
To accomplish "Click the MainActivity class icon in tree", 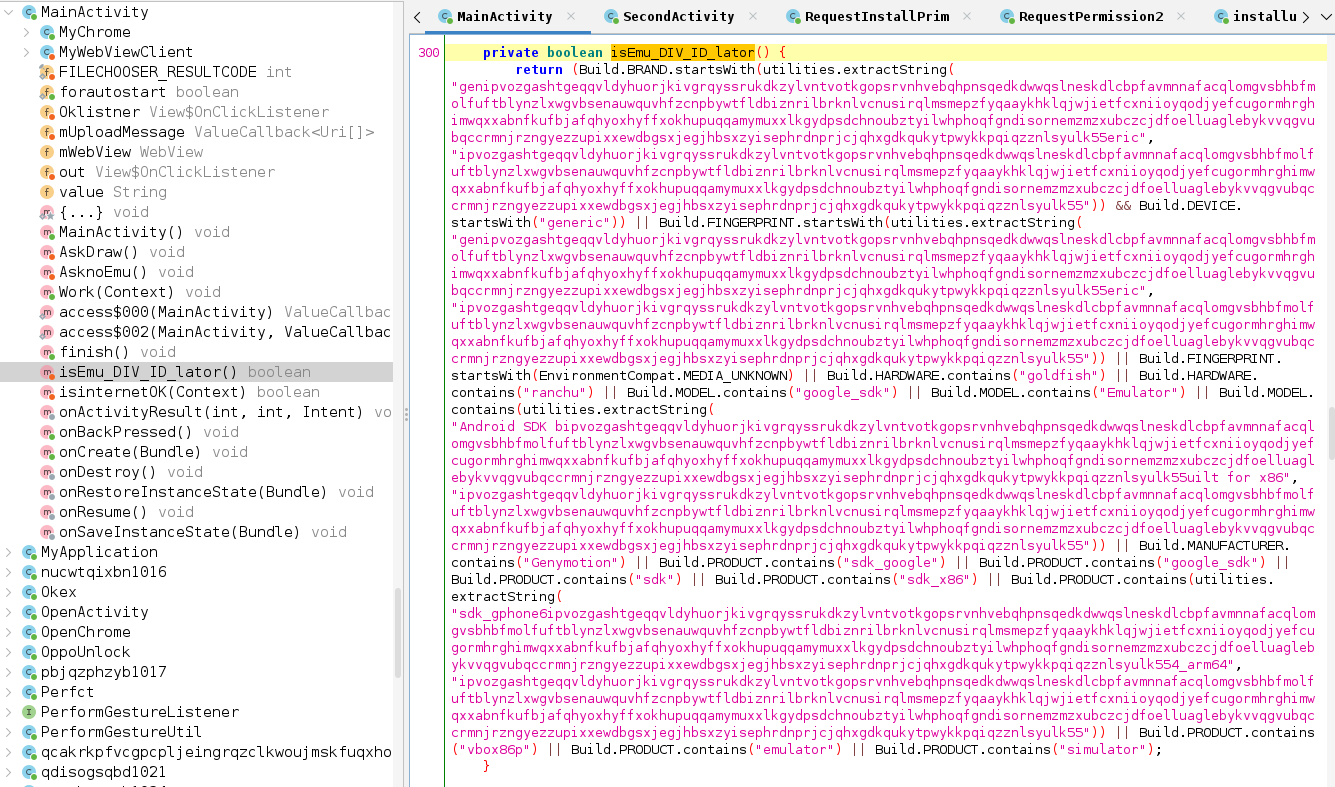I will click(29, 13).
